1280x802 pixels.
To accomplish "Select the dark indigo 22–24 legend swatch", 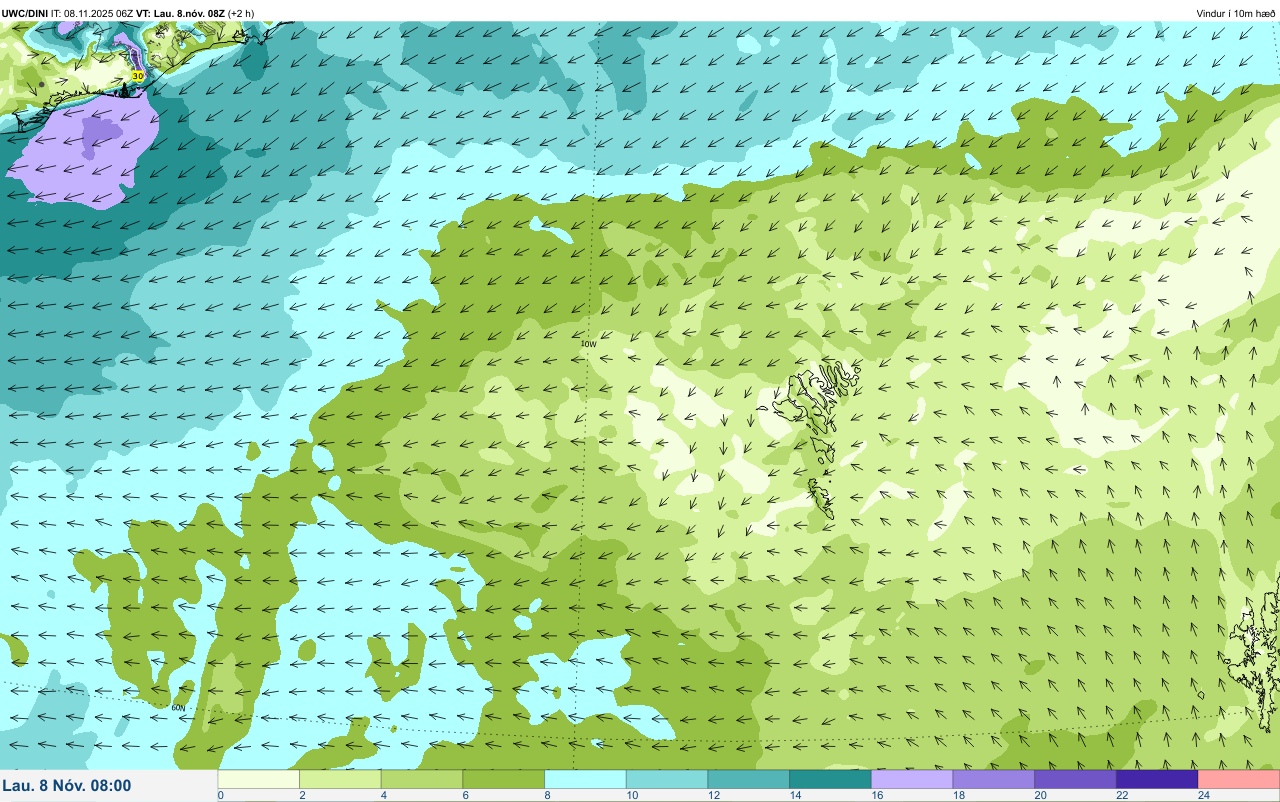I will pos(1156,779).
